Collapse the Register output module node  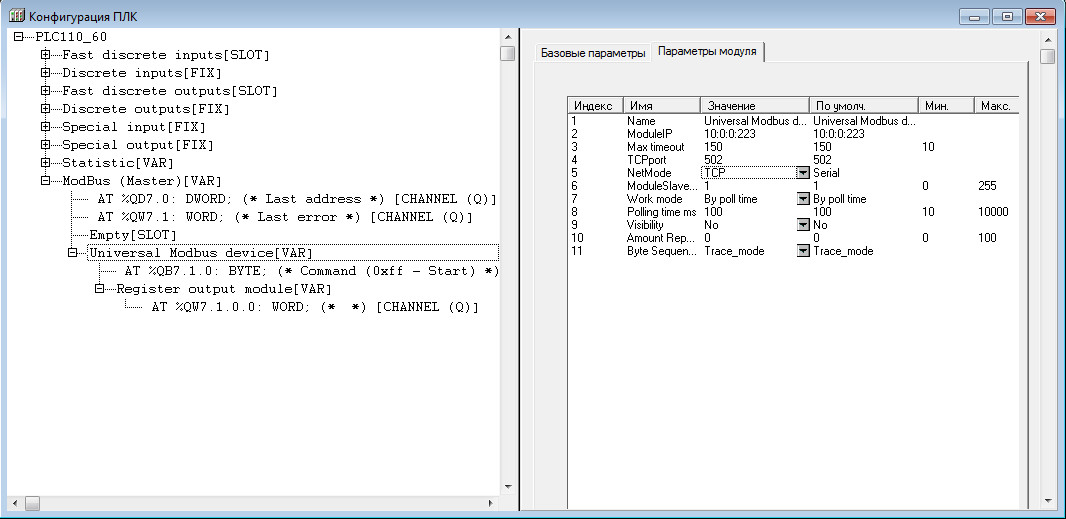point(100,289)
